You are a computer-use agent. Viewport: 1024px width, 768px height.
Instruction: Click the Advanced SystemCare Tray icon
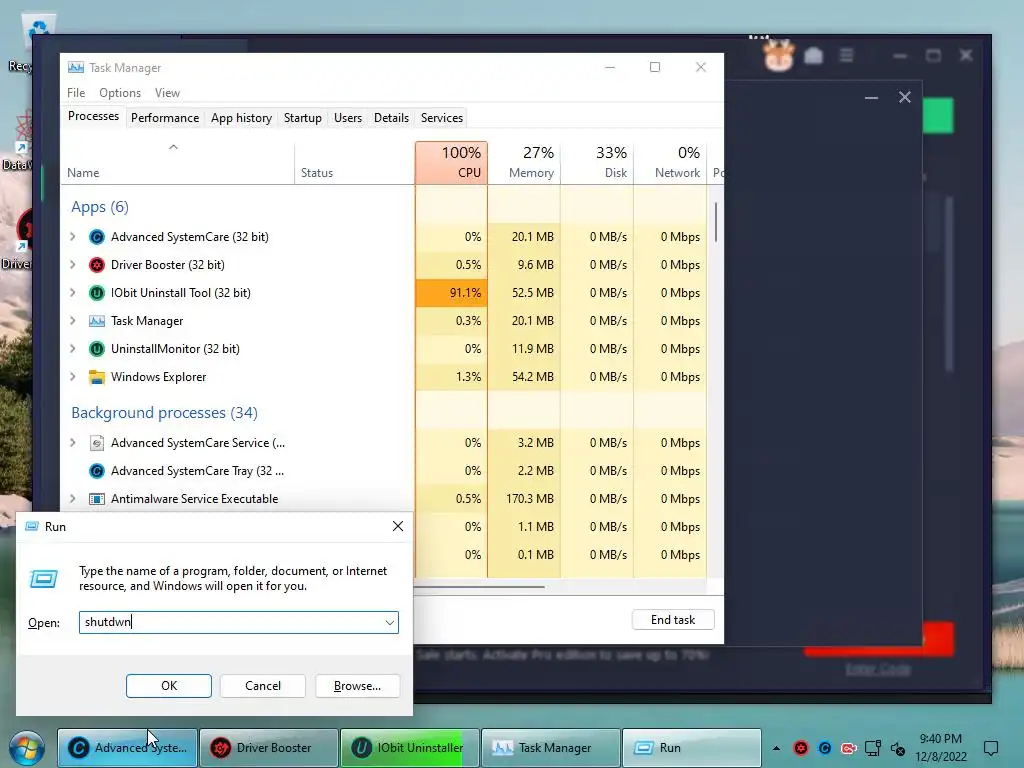tap(97, 471)
